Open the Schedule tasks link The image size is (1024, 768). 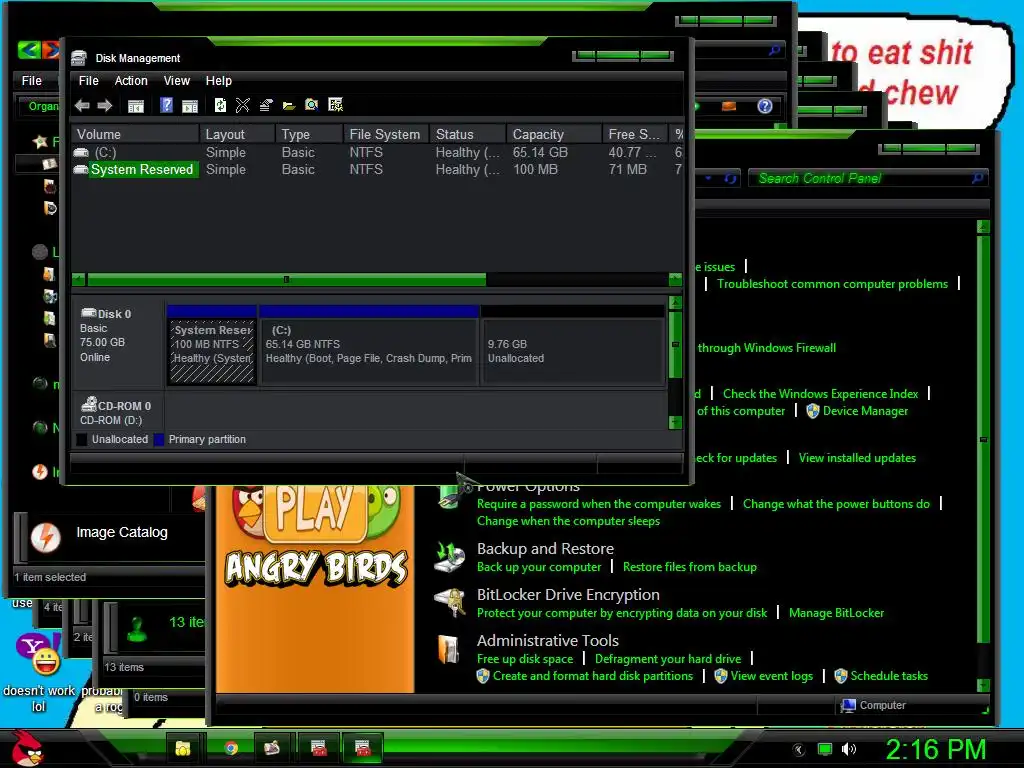[x=889, y=676]
